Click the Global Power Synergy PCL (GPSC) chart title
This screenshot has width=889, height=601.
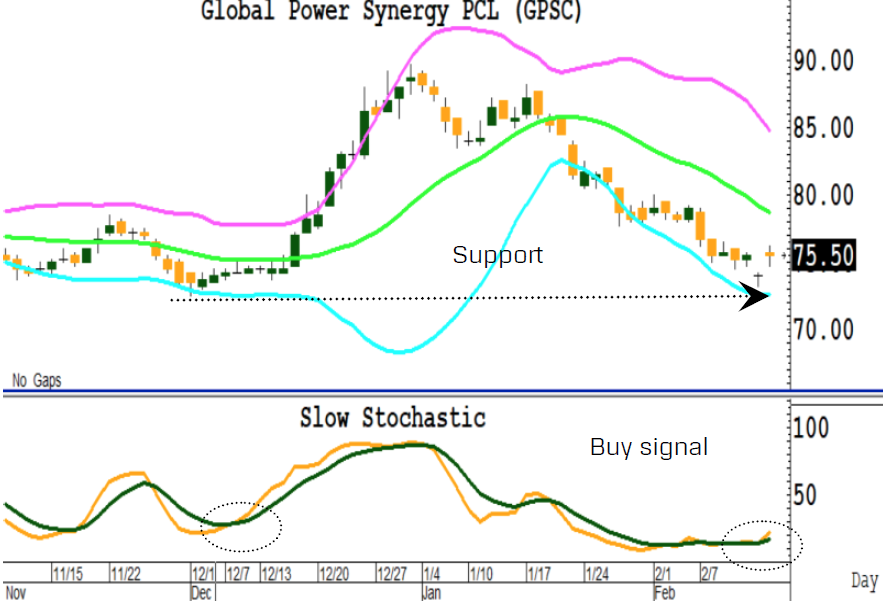pyautogui.click(x=391, y=11)
